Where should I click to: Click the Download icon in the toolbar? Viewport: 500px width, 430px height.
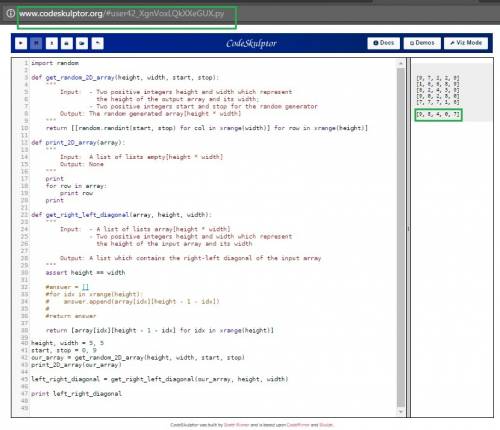52,43
